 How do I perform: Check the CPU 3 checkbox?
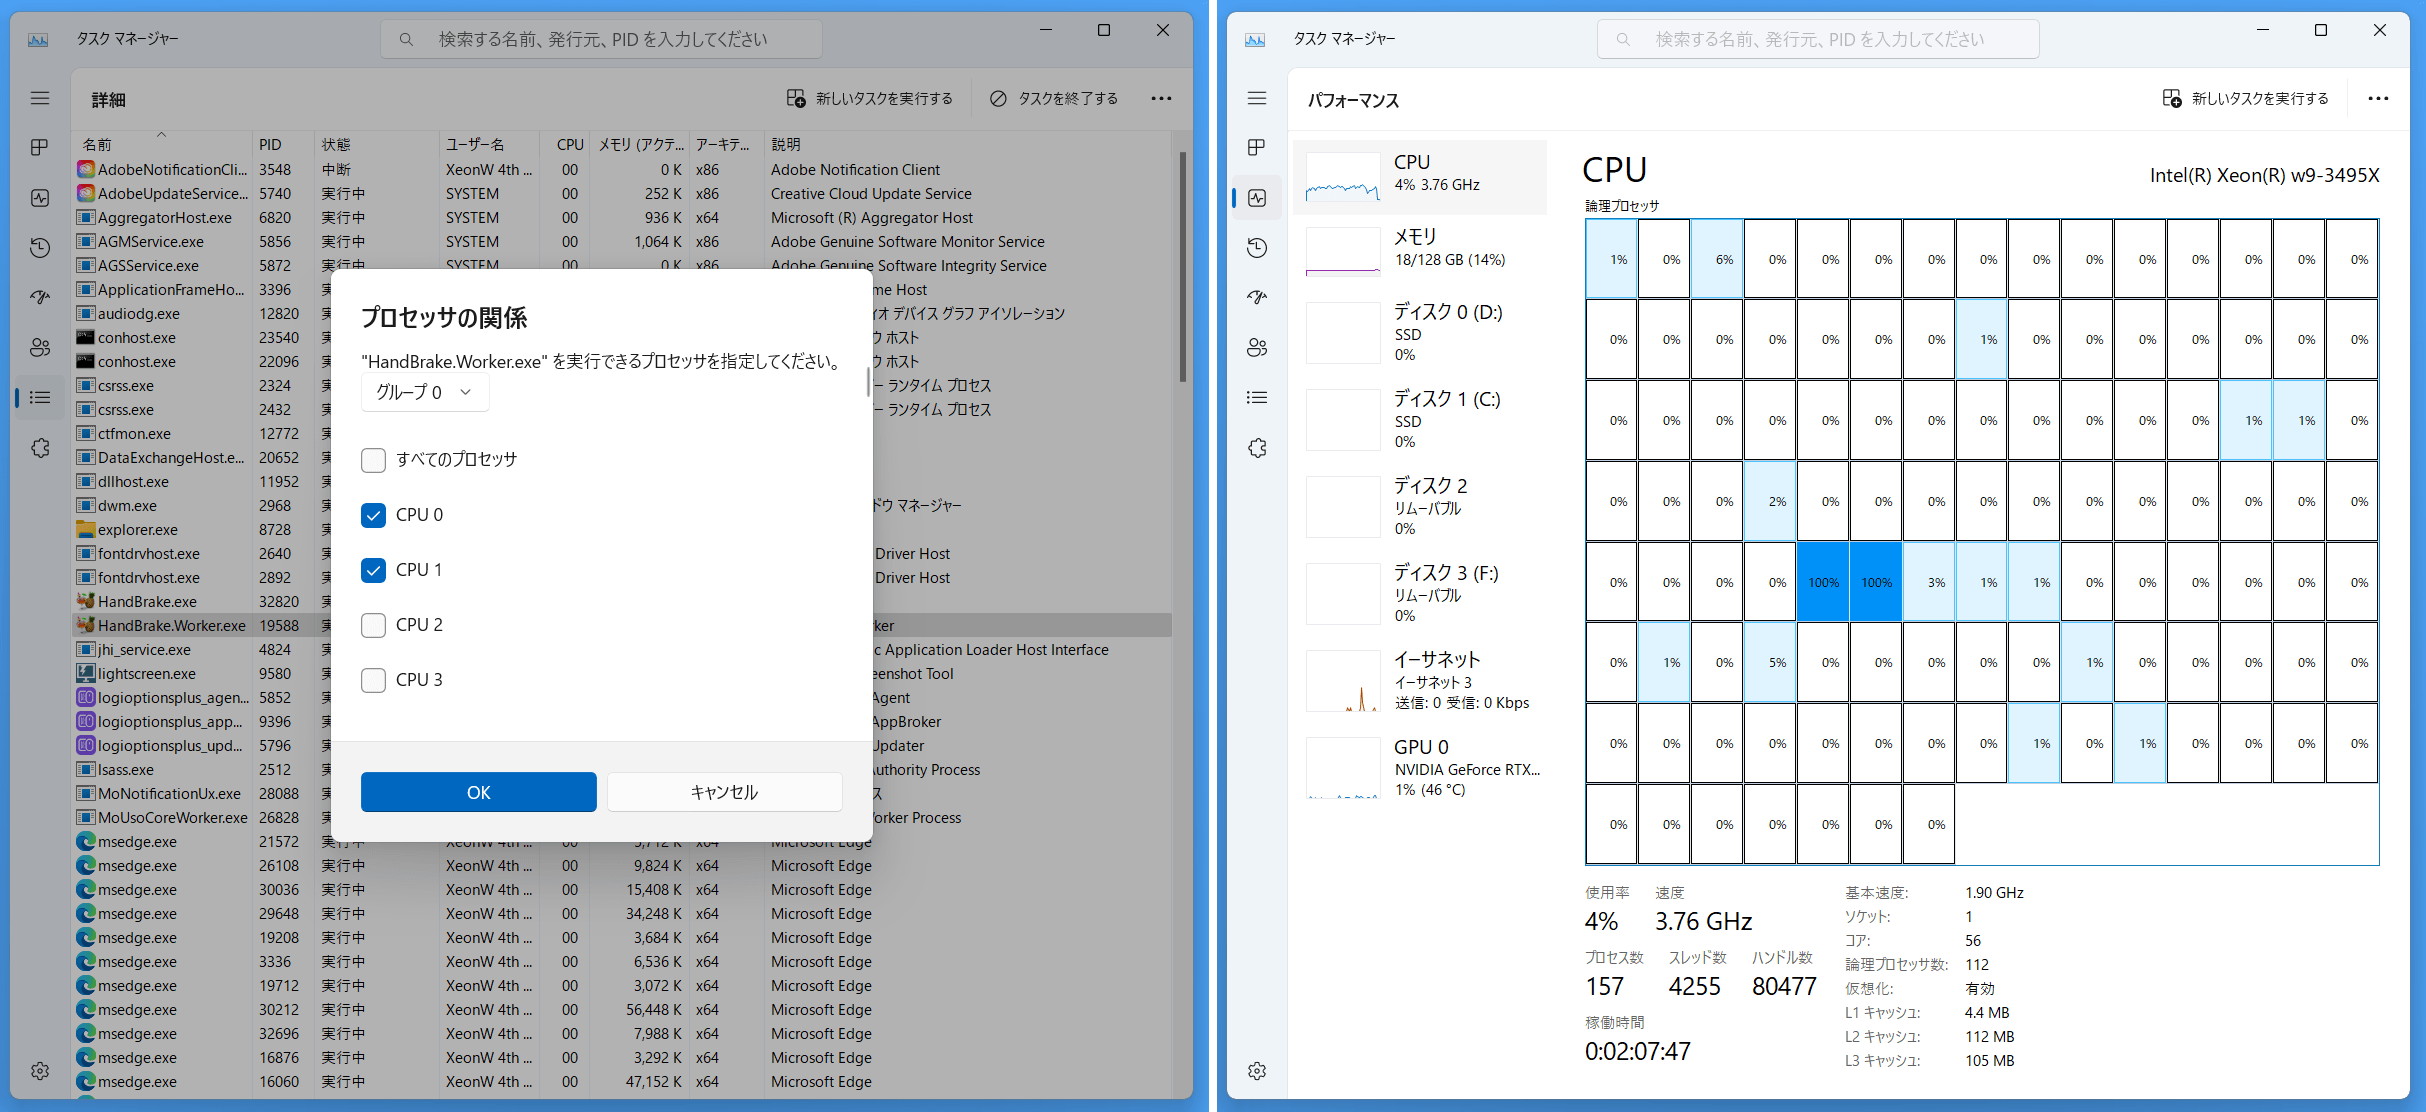pos(373,680)
